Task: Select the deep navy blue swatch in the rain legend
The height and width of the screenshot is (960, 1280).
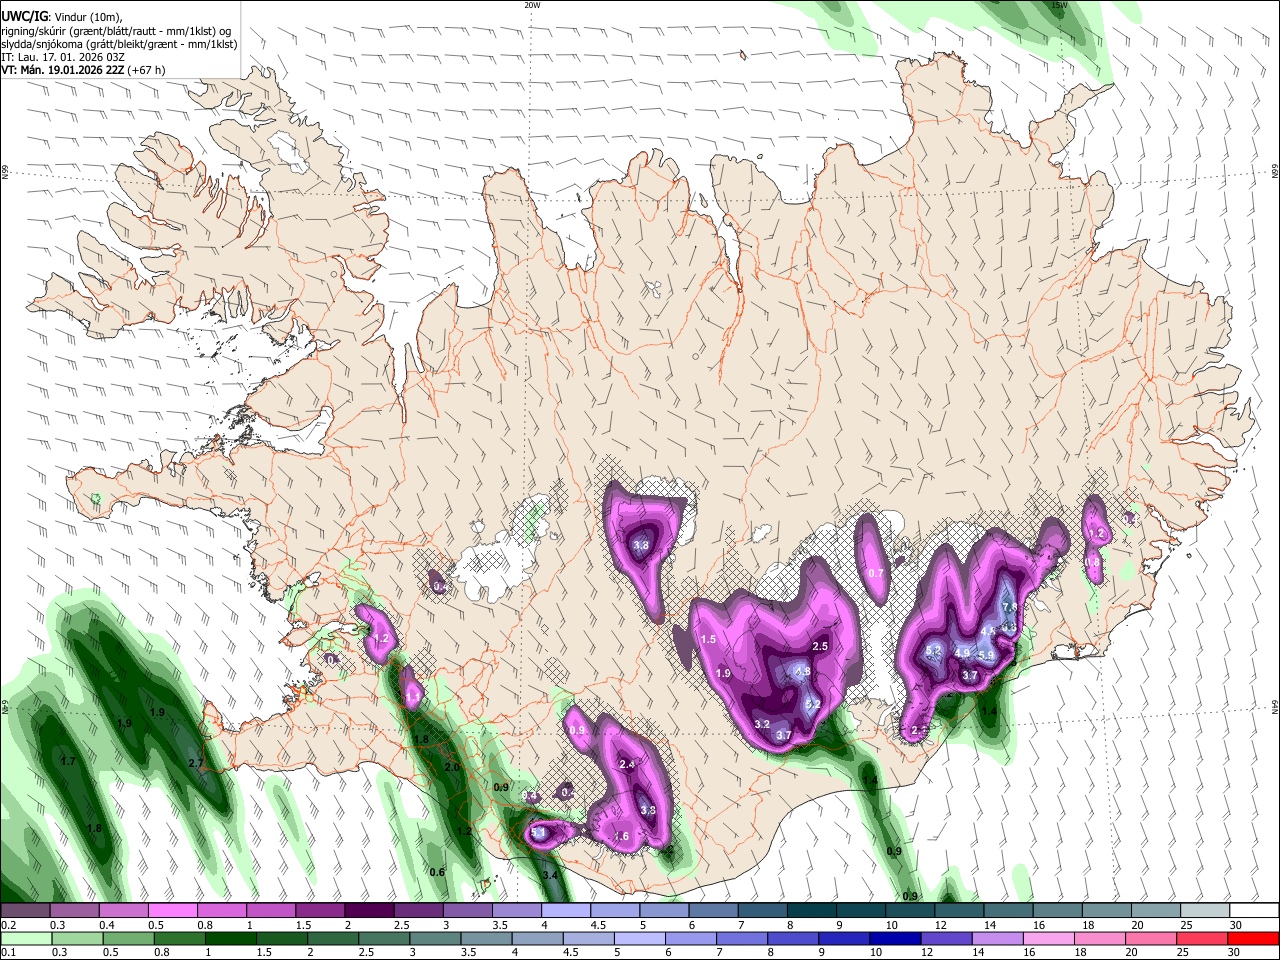Action: tap(895, 938)
